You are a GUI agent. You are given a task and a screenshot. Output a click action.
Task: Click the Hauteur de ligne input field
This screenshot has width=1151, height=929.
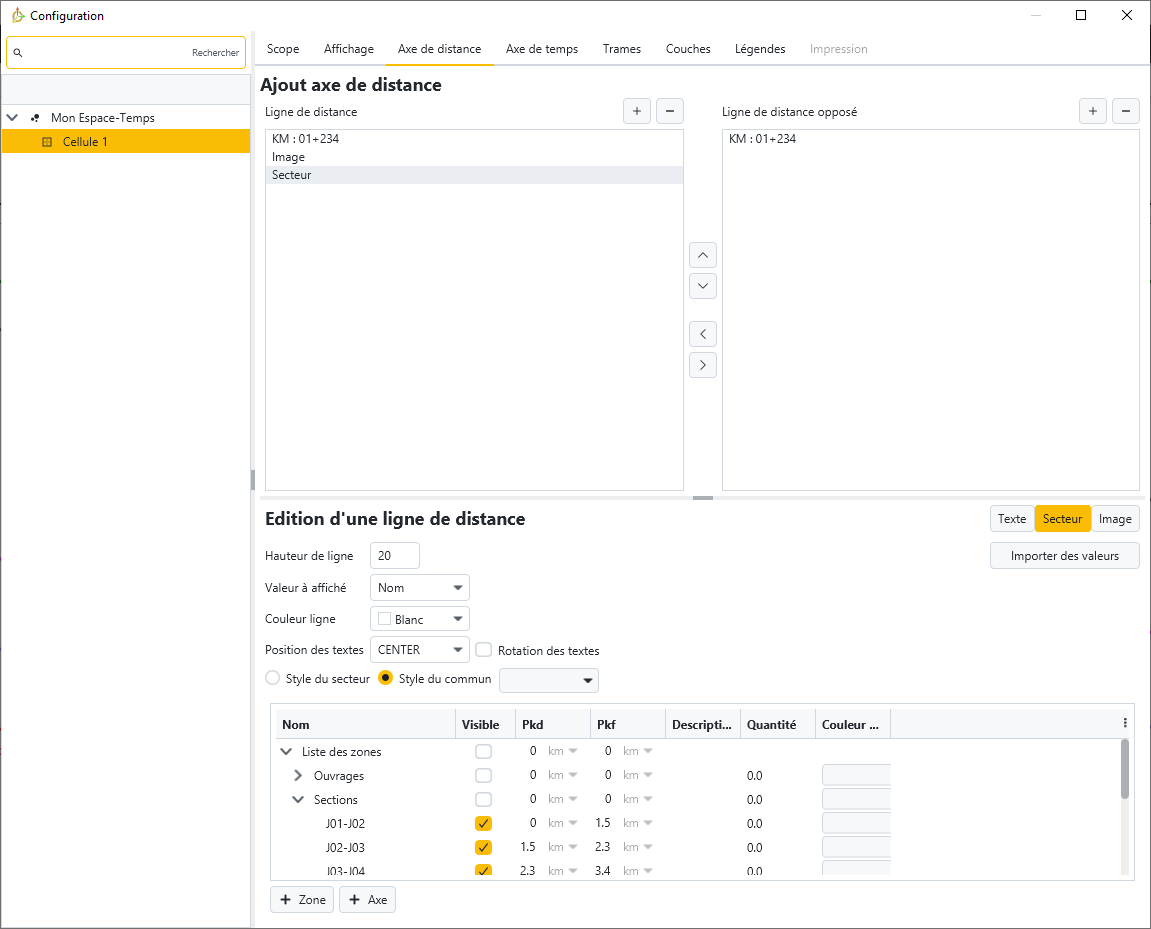[x=394, y=556]
